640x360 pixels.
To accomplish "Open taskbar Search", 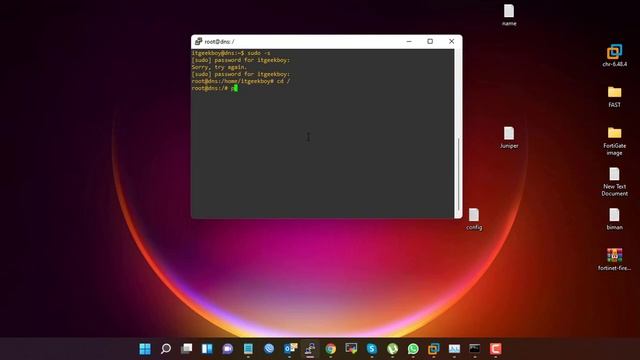I will (166, 349).
